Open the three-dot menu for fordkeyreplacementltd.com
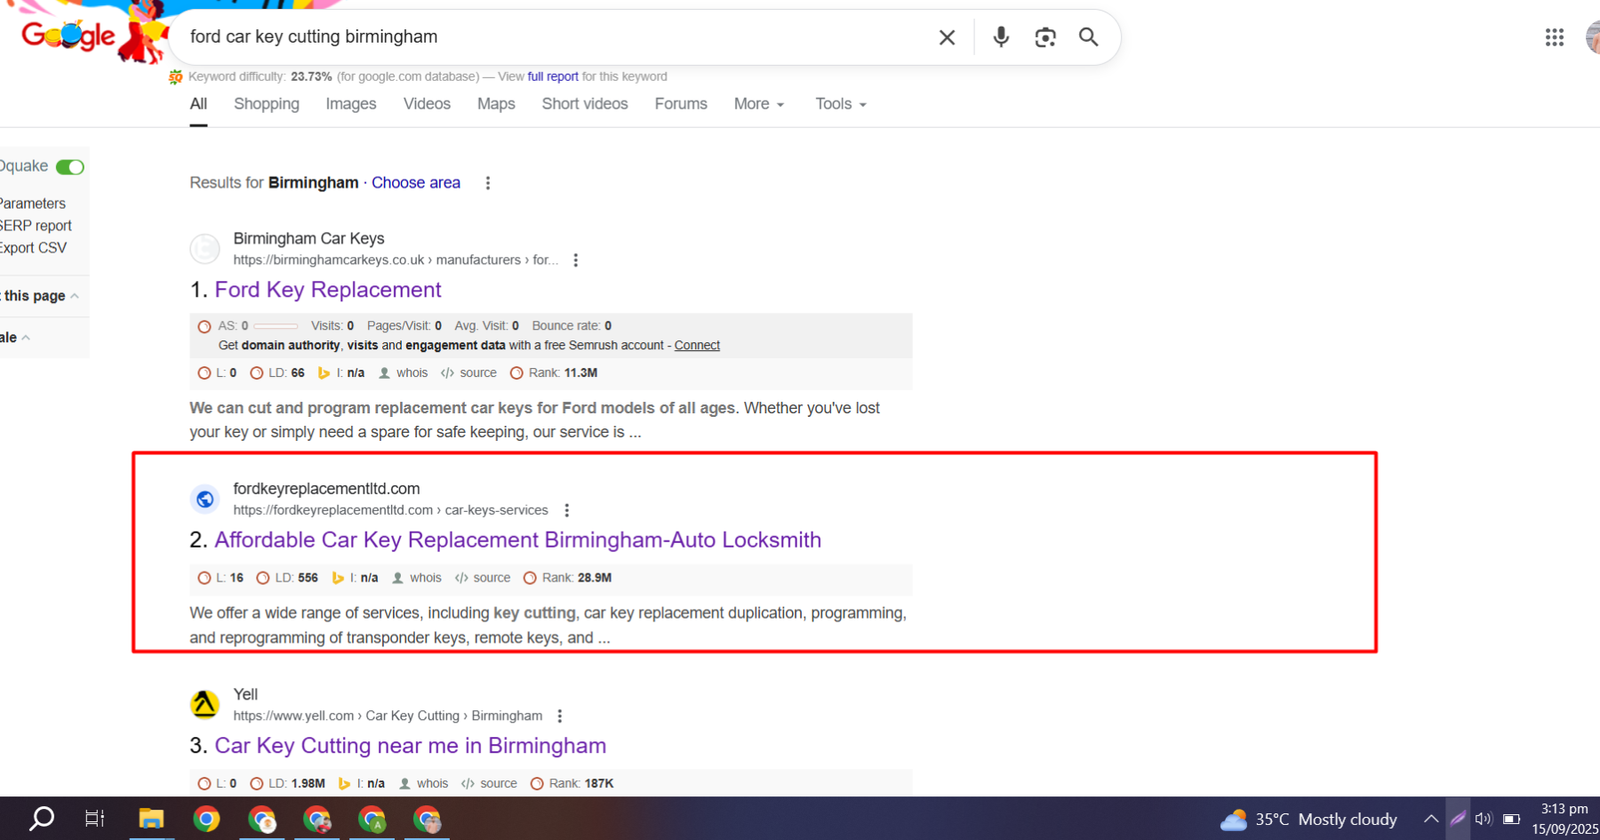The width and height of the screenshot is (1600, 840). tap(567, 510)
